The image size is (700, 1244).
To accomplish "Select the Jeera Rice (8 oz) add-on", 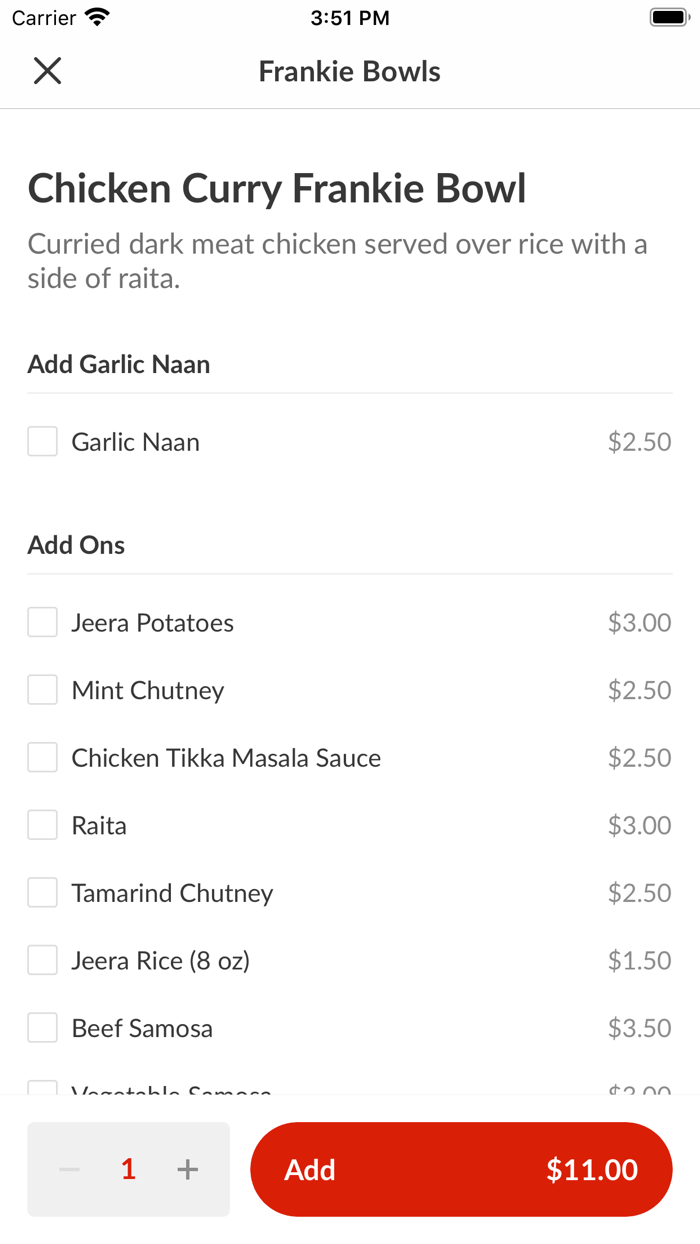I will (41, 959).
